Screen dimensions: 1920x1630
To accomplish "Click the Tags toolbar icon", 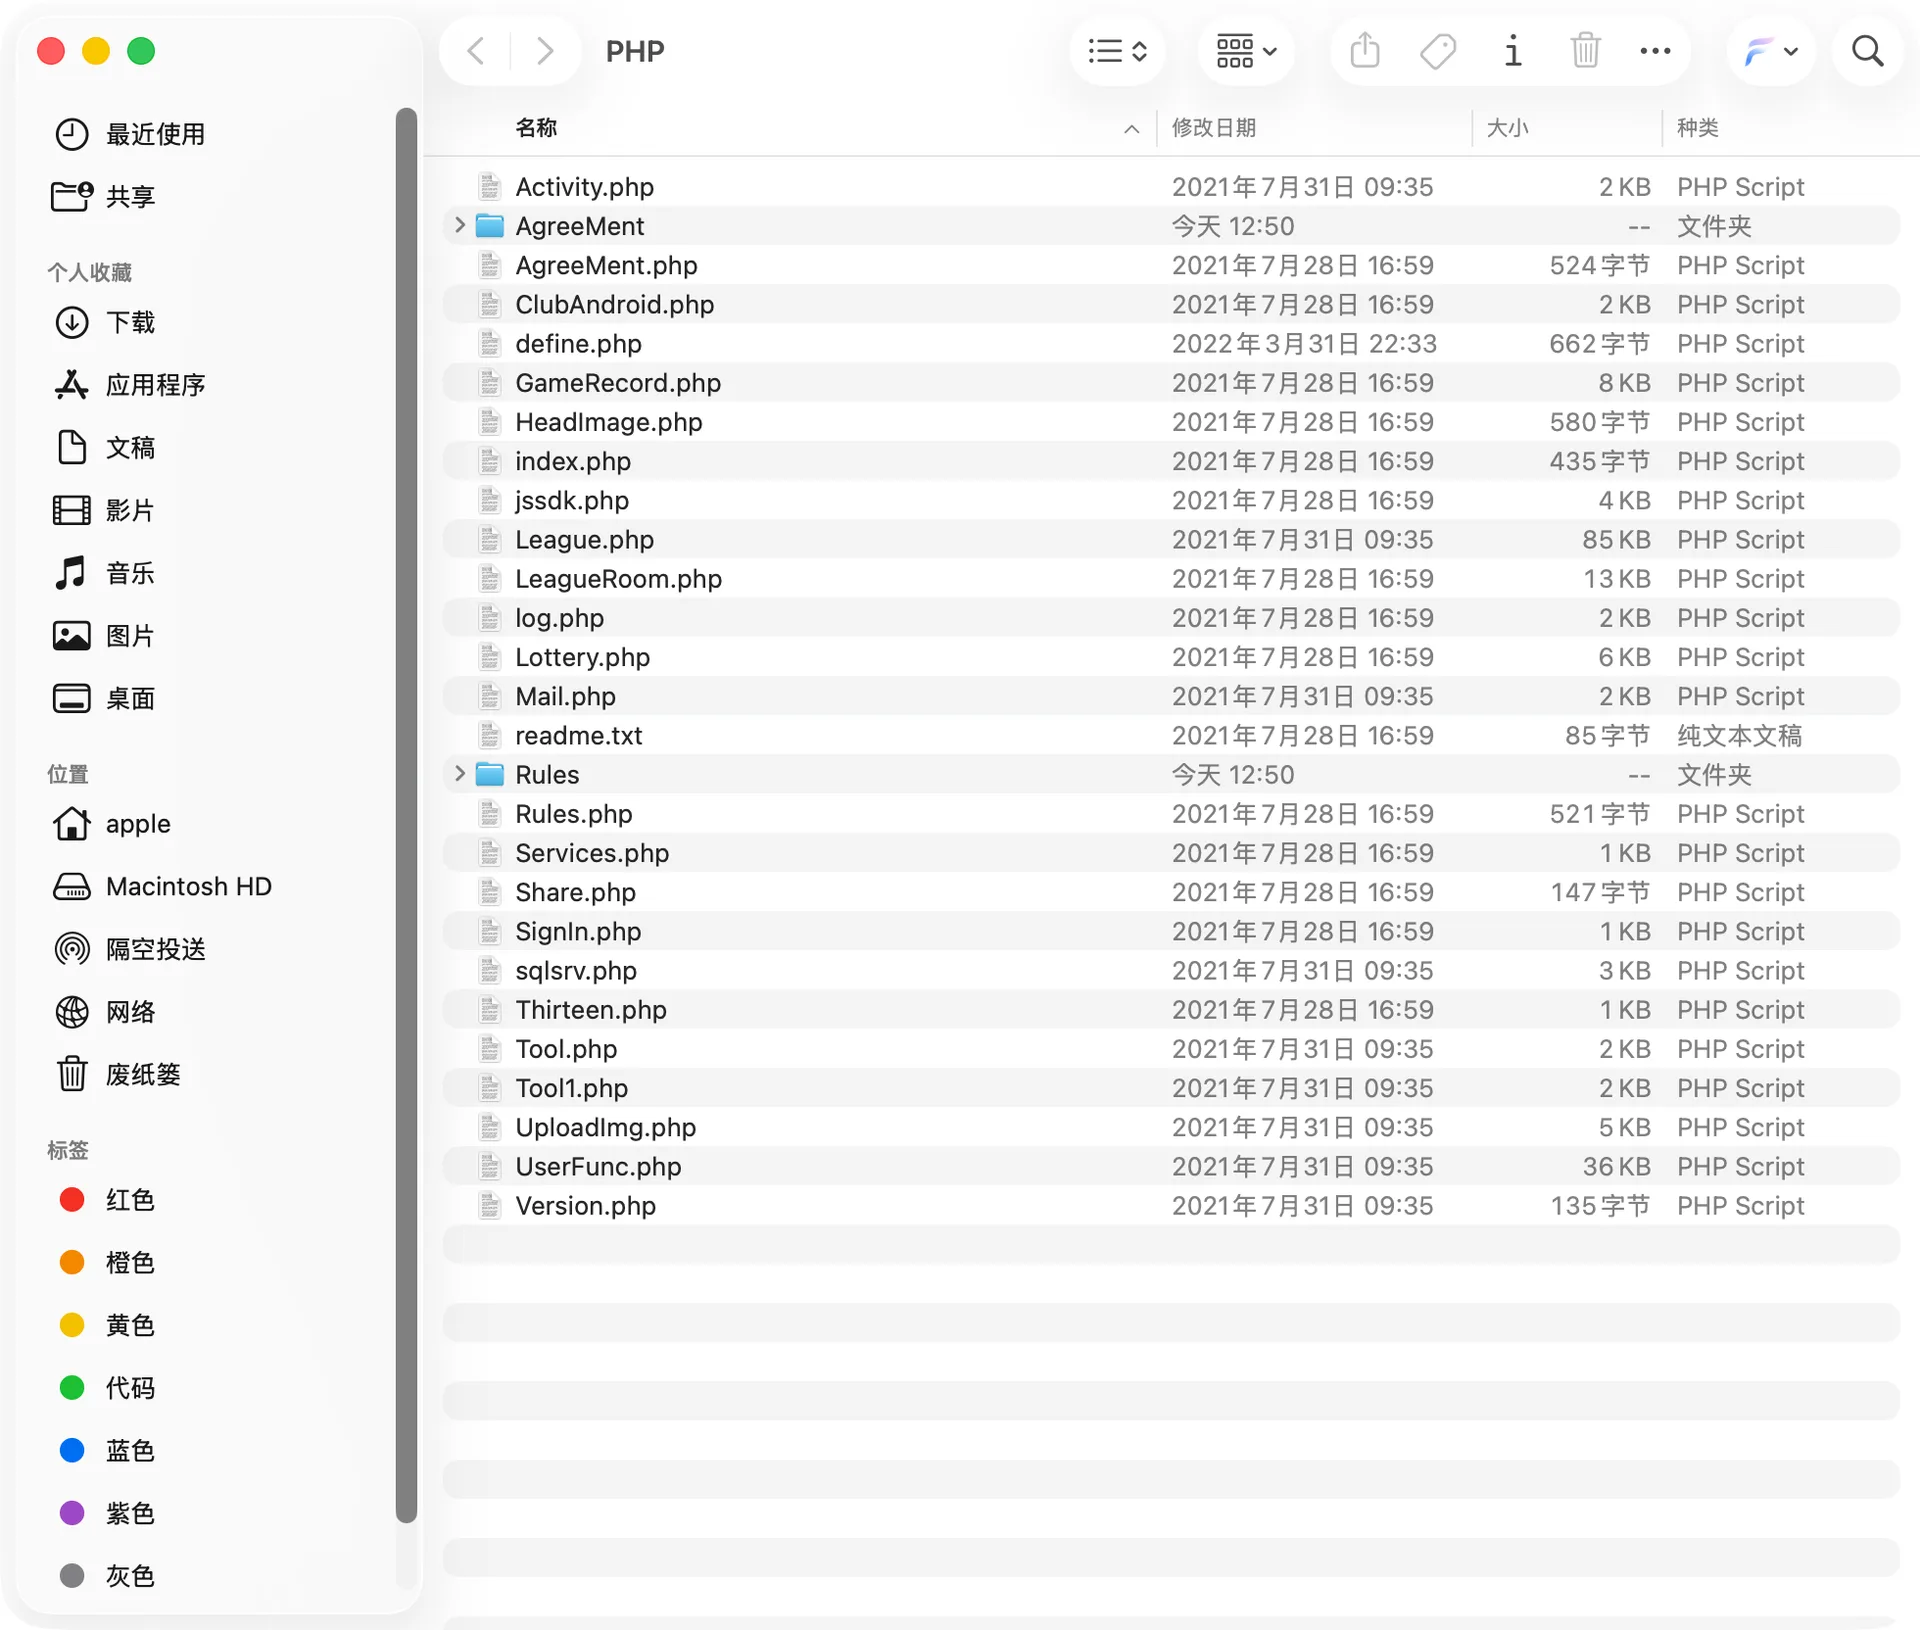I will point(1438,51).
